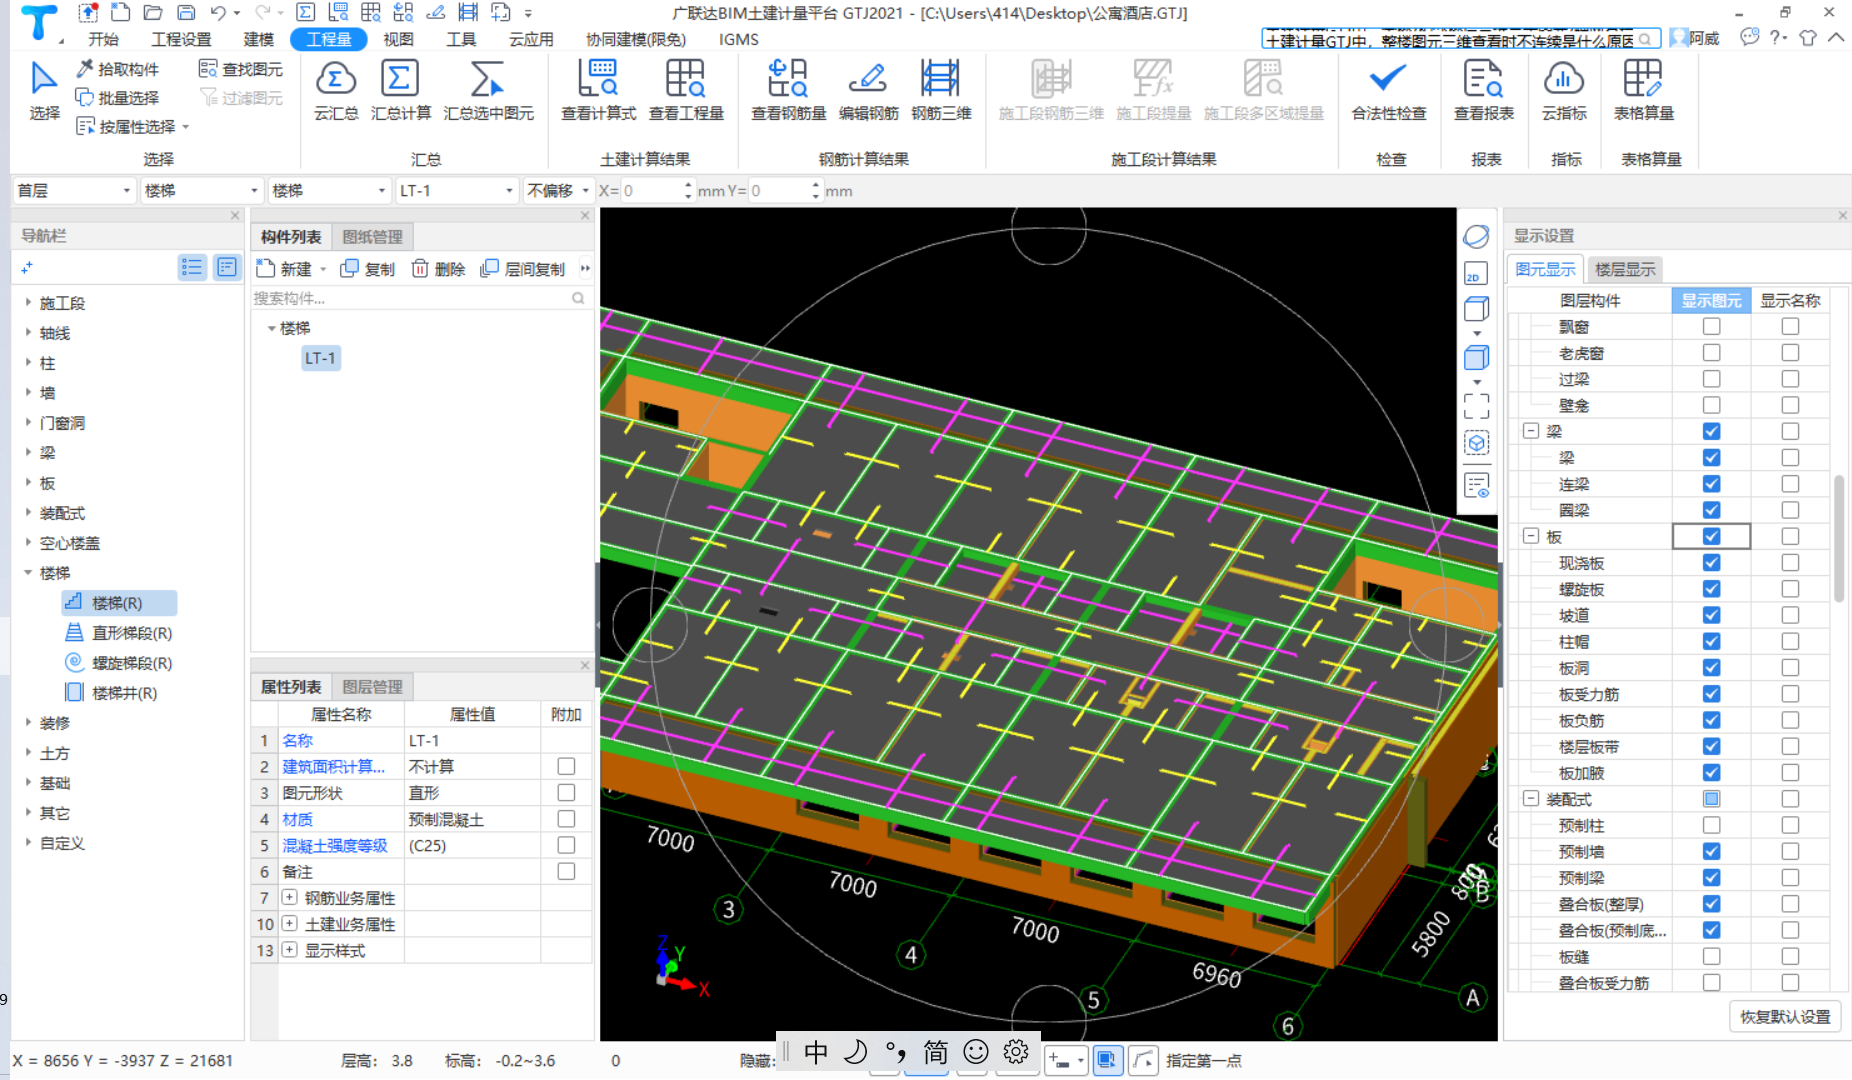
Task: Expand 柱 category in navigation tree
Action: pos(28,362)
